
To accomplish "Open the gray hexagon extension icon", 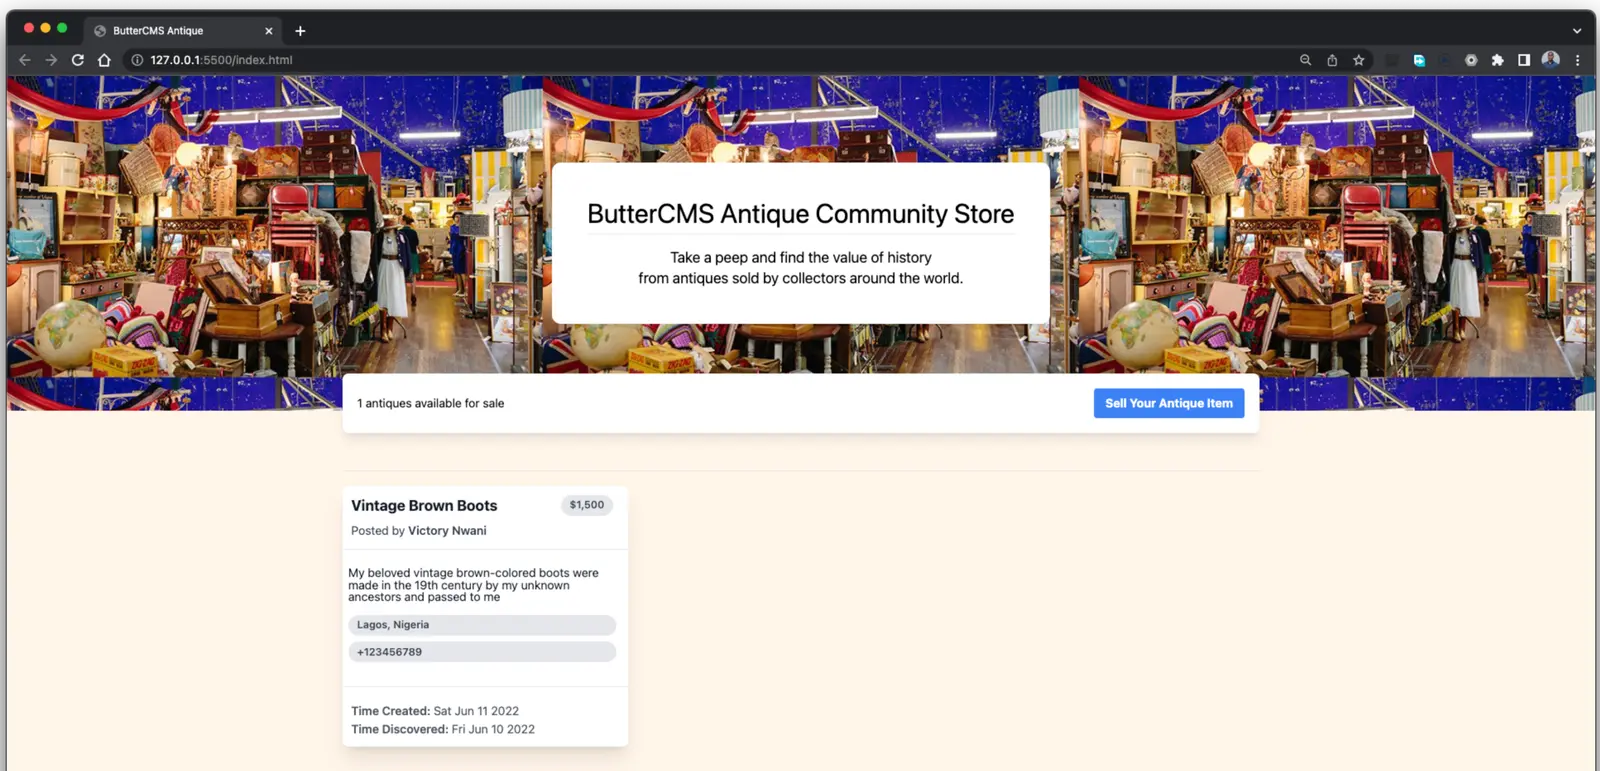I will (1471, 60).
